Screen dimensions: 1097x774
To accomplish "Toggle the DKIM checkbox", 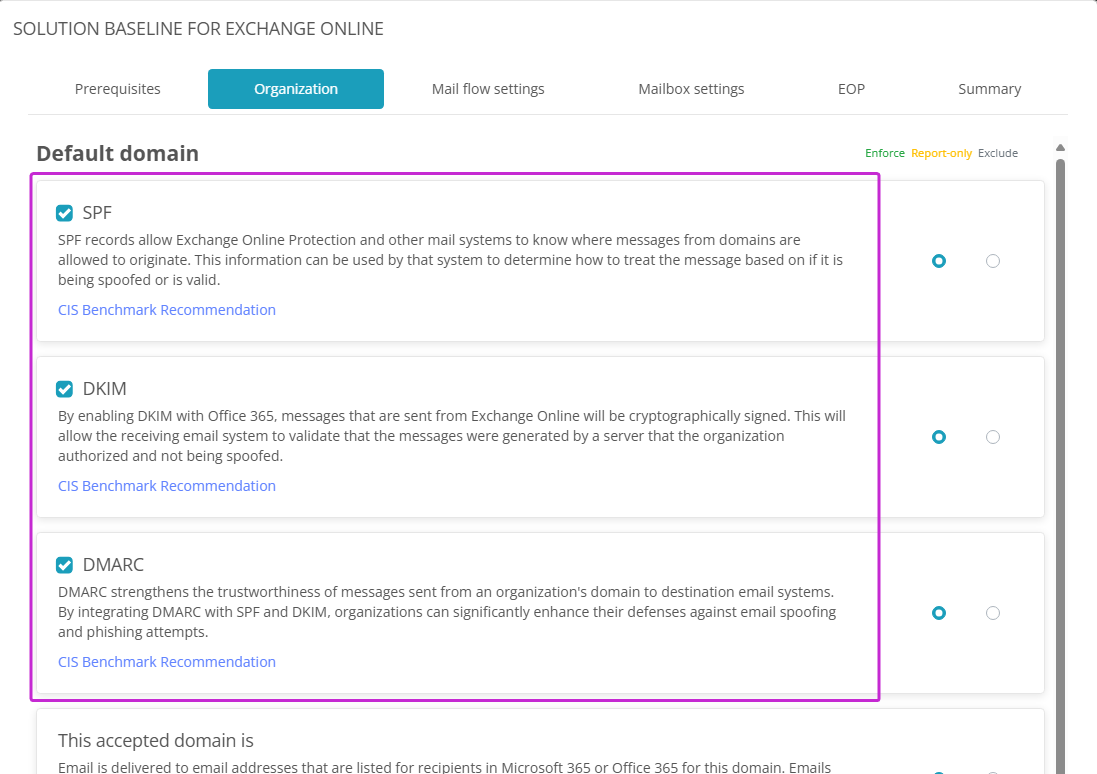I will pyautogui.click(x=65, y=389).
